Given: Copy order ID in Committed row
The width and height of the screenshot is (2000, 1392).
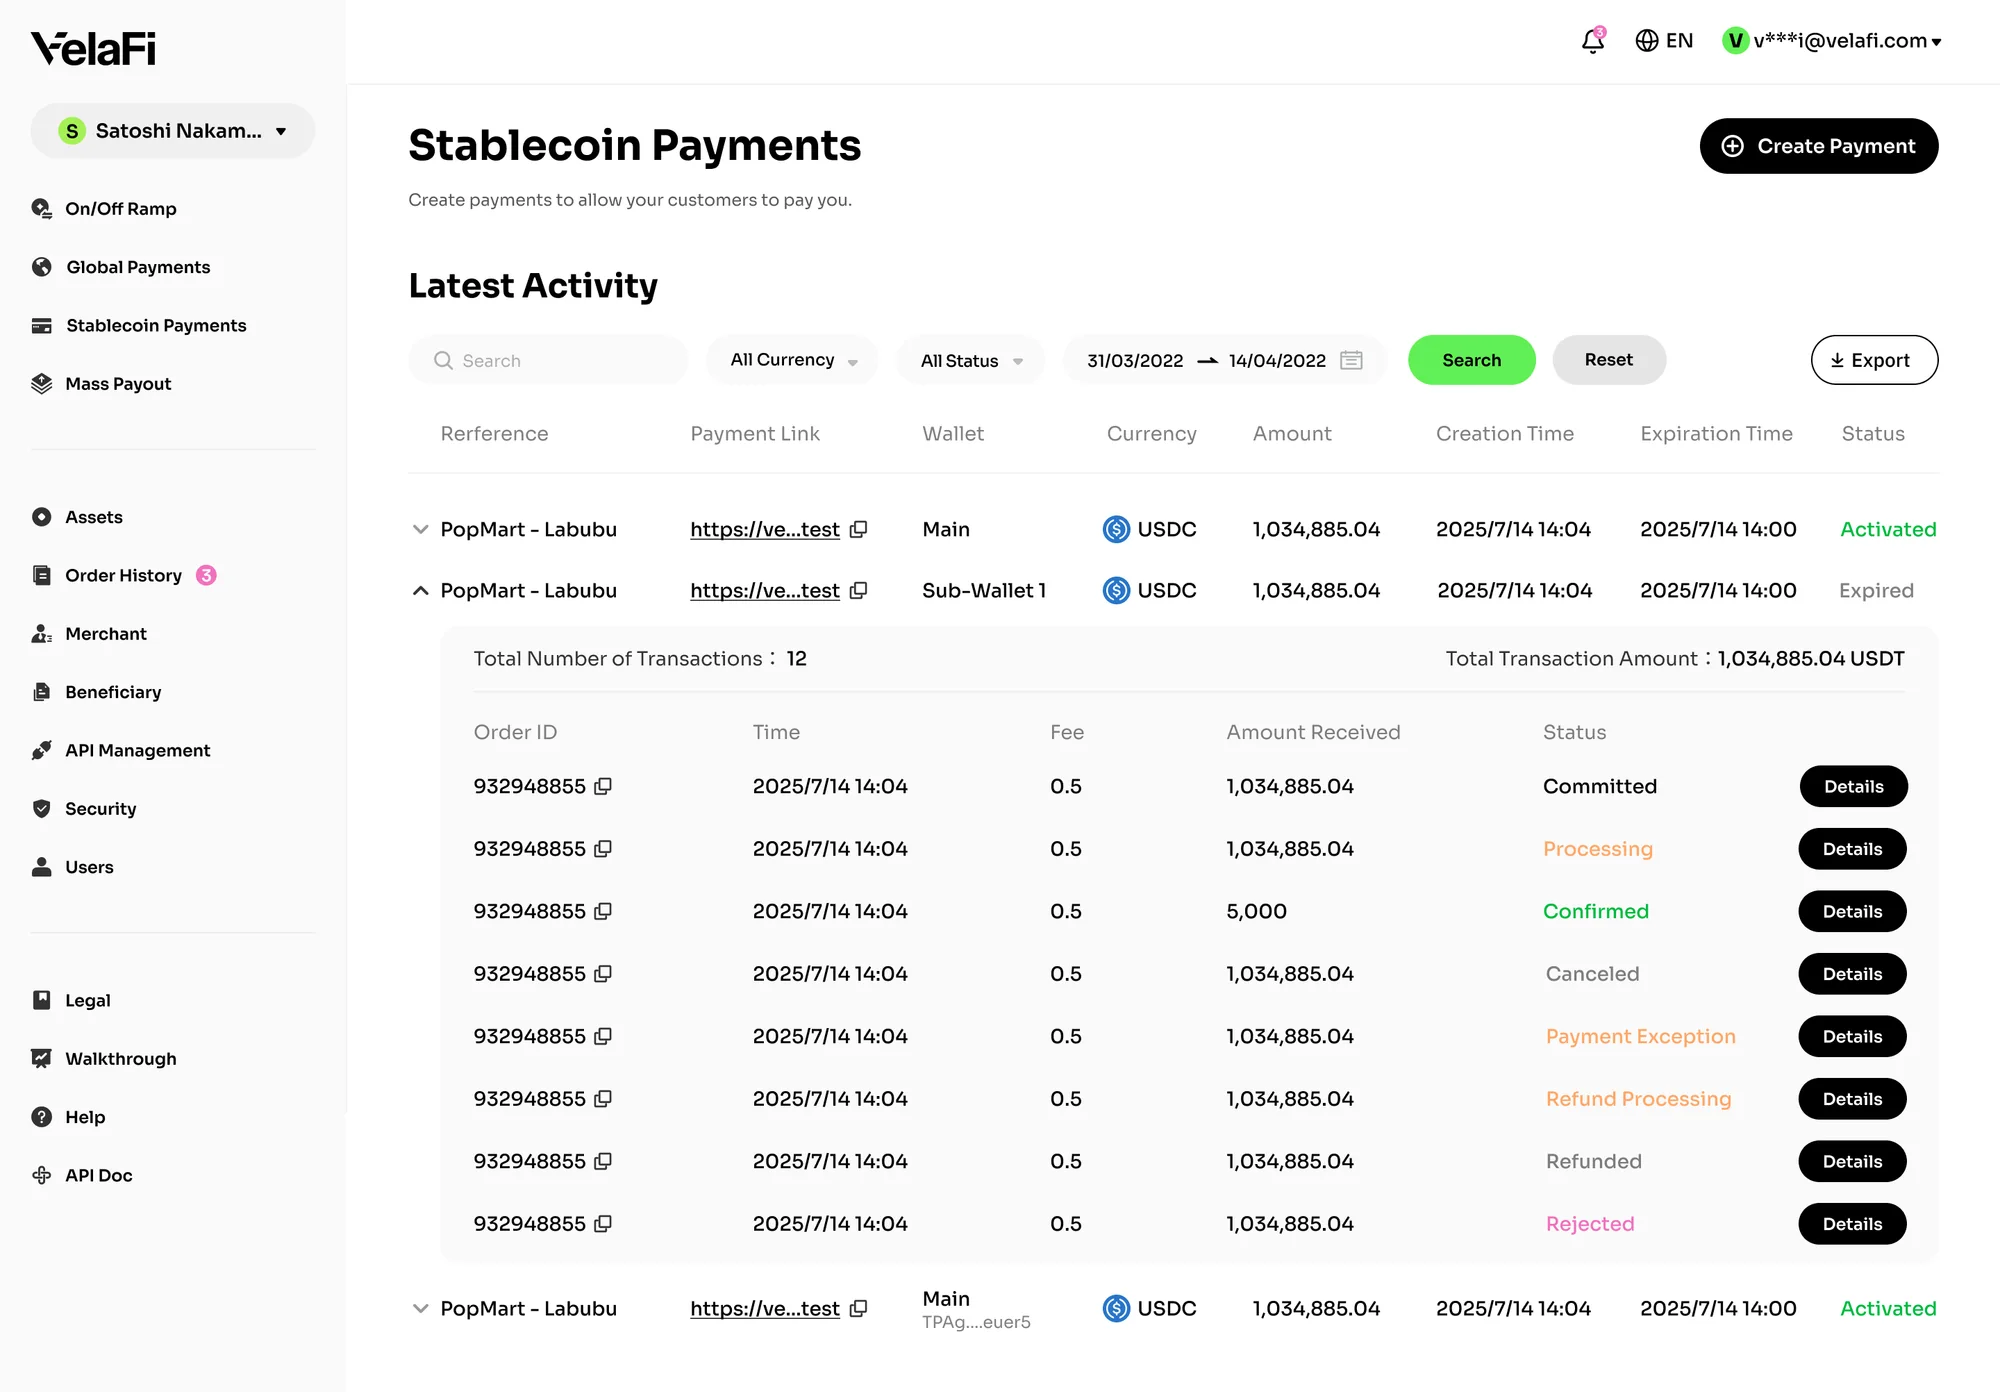Looking at the screenshot, I should point(603,787).
